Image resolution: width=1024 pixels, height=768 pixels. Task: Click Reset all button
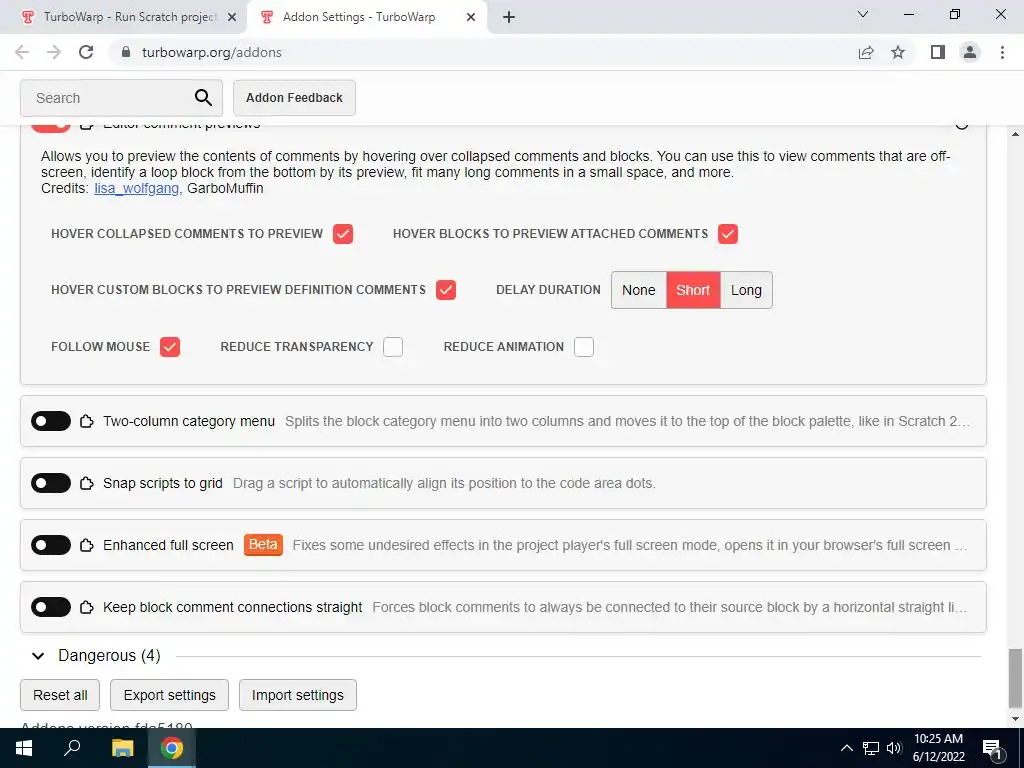pyautogui.click(x=60, y=695)
